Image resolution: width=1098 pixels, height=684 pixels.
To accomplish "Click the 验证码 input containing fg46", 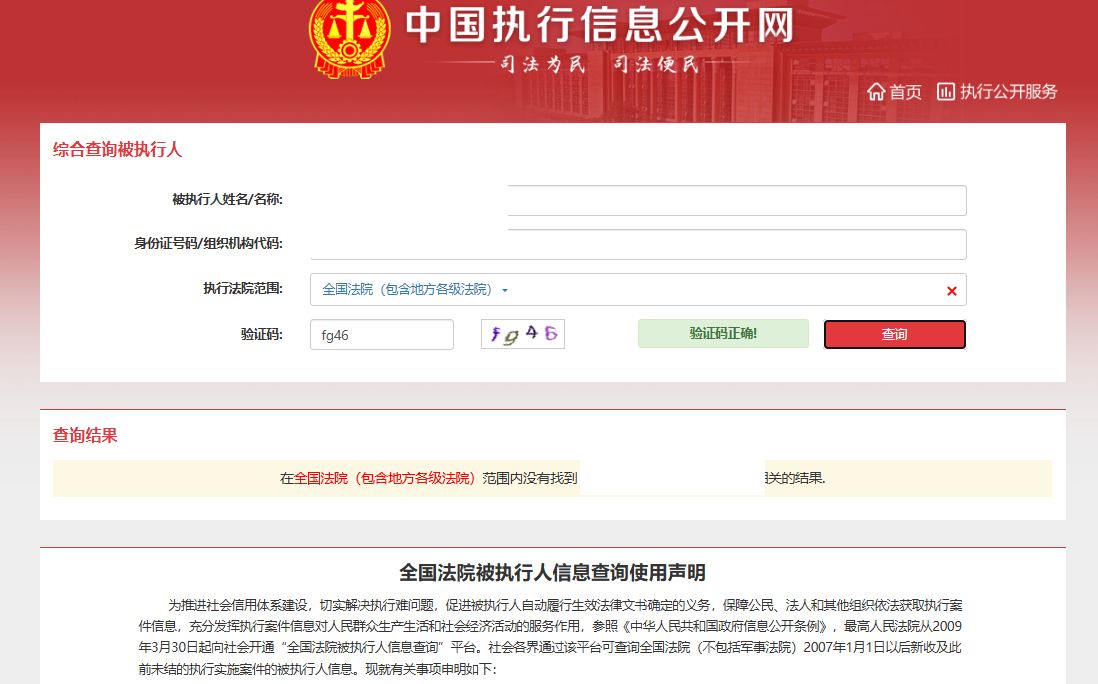I will pos(381,335).
